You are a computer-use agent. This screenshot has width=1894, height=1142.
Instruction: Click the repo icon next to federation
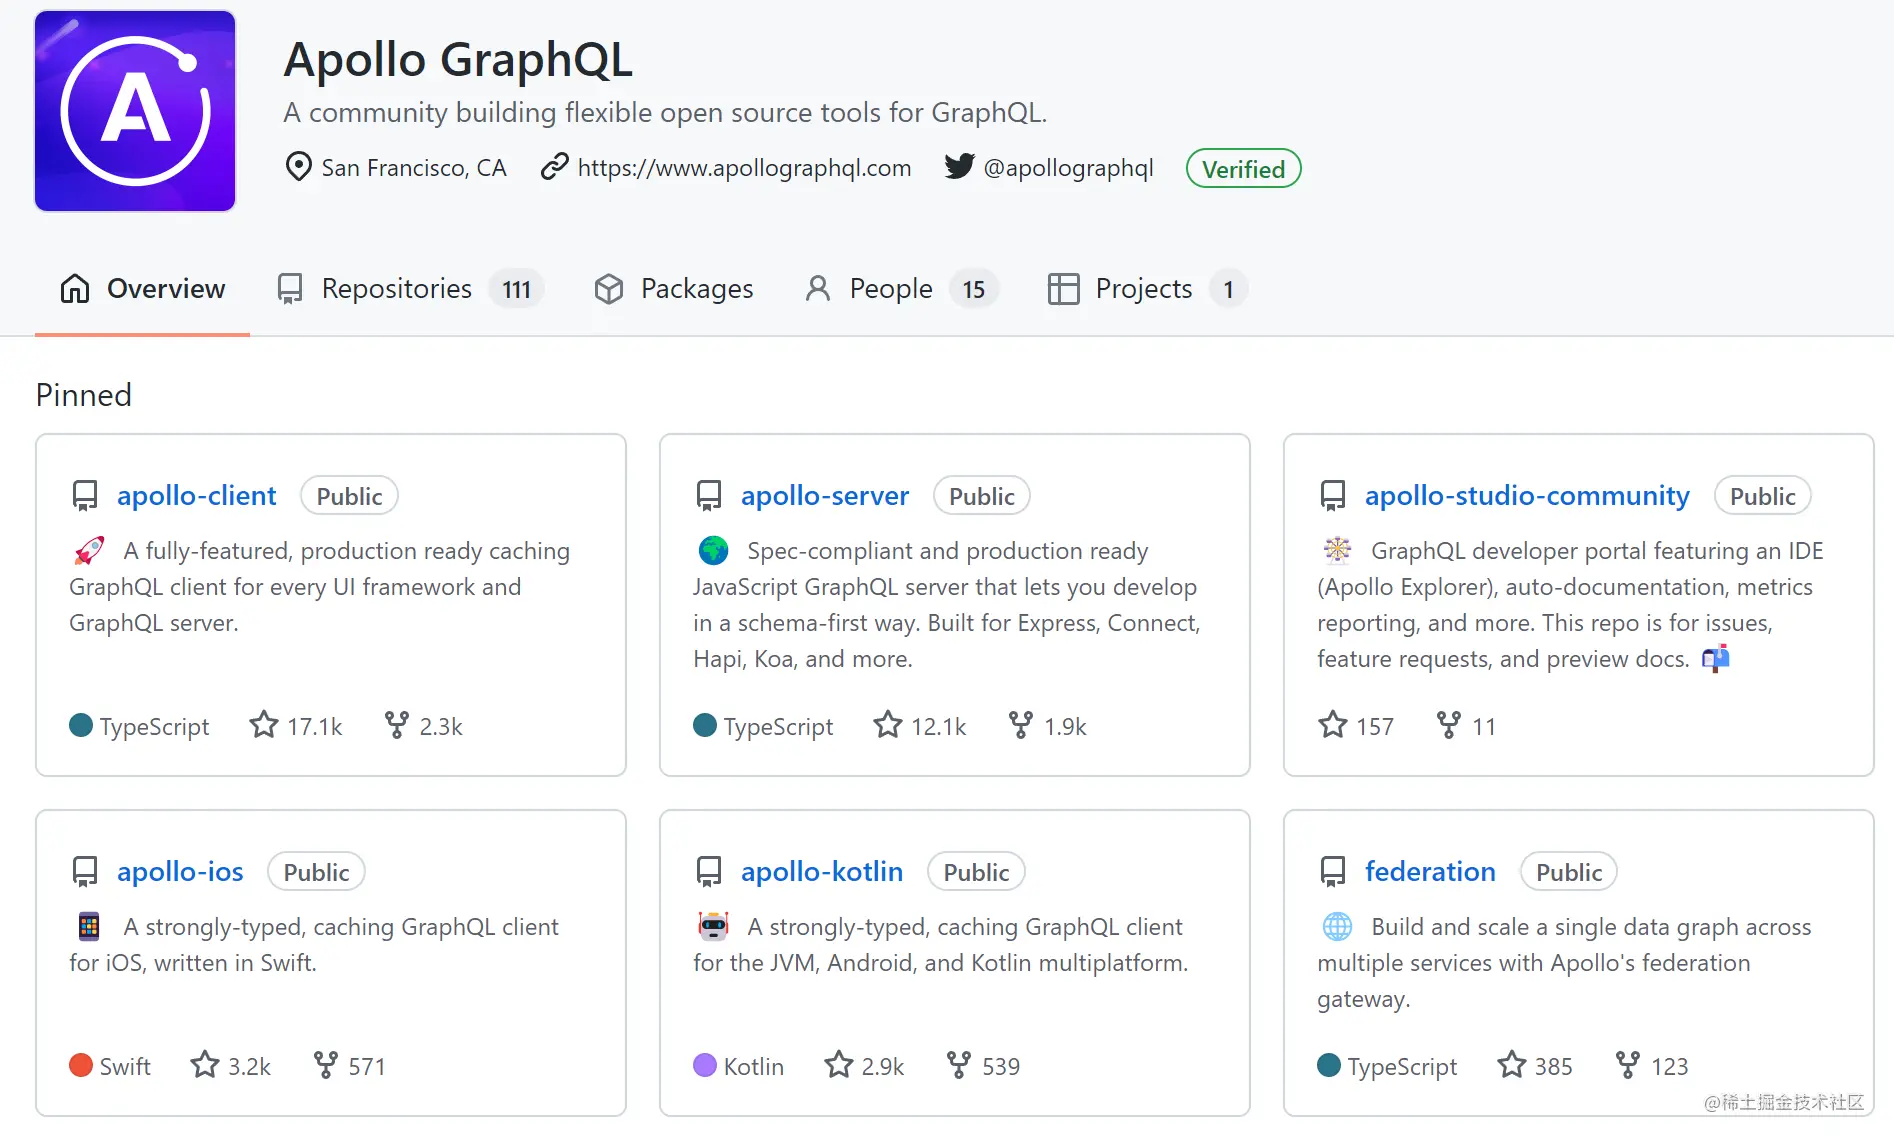(1333, 872)
